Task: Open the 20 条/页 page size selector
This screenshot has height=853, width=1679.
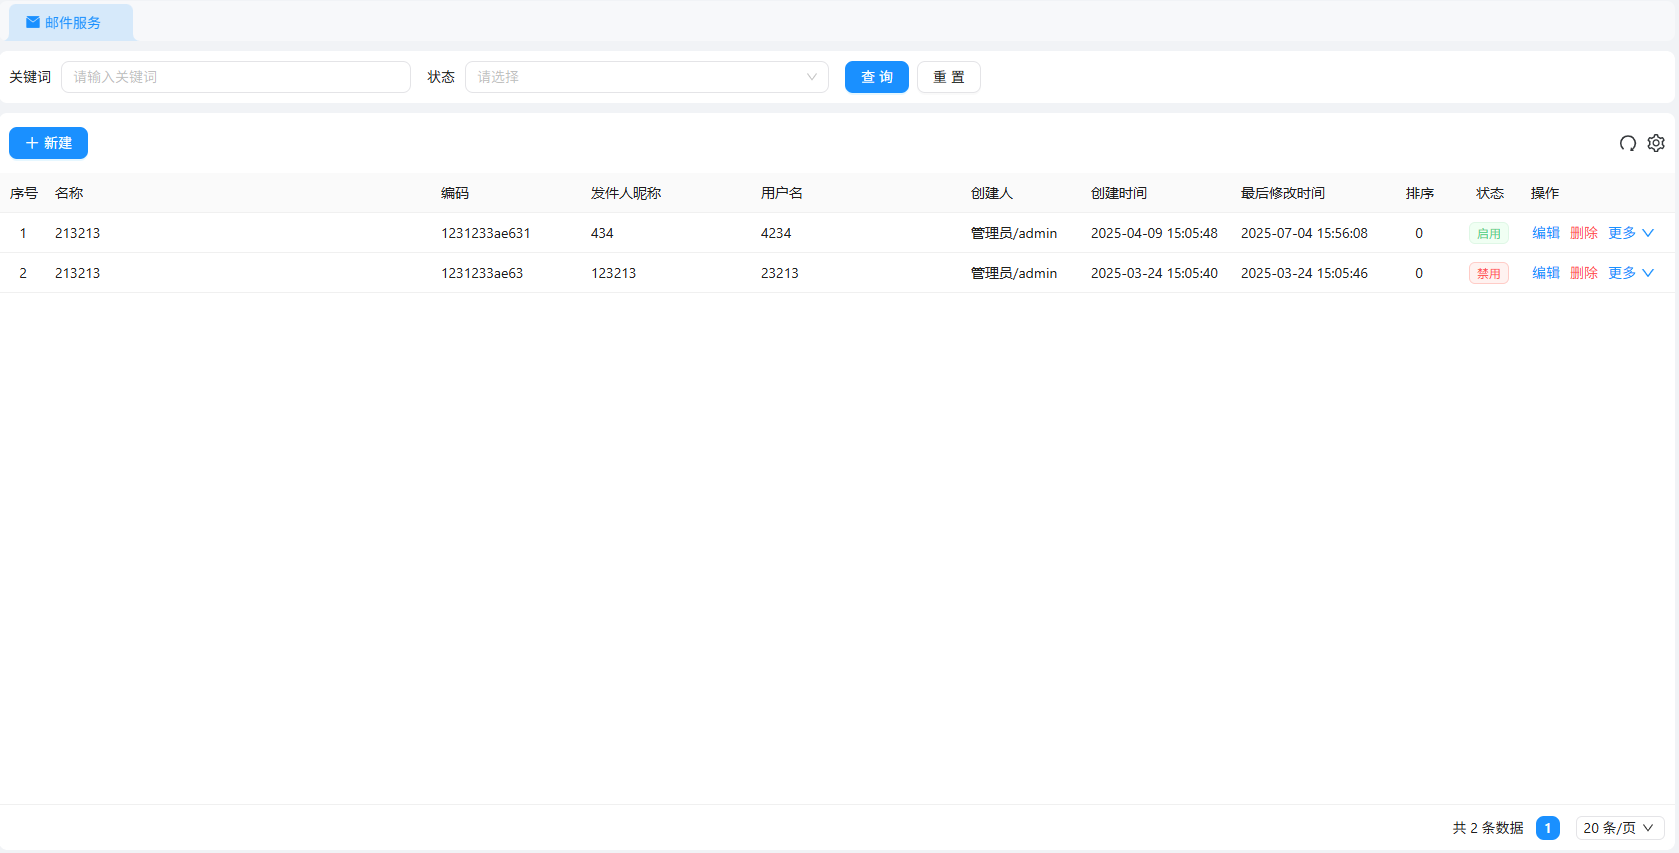Action: click(1619, 828)
